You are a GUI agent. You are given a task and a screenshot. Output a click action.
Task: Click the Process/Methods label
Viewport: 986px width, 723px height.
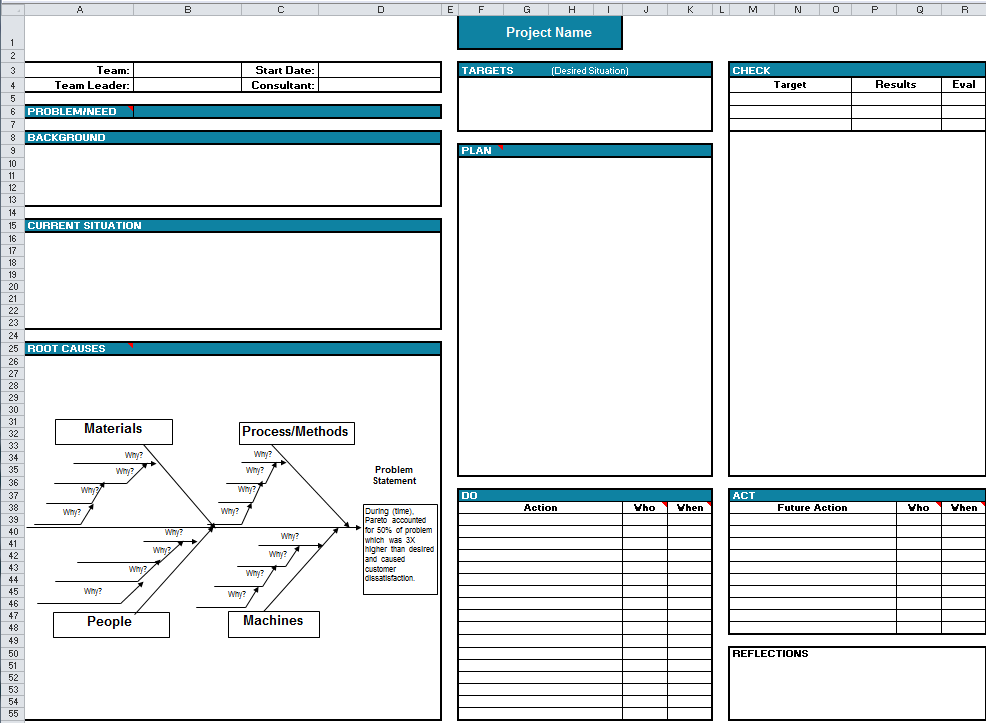tap(295, 433)
